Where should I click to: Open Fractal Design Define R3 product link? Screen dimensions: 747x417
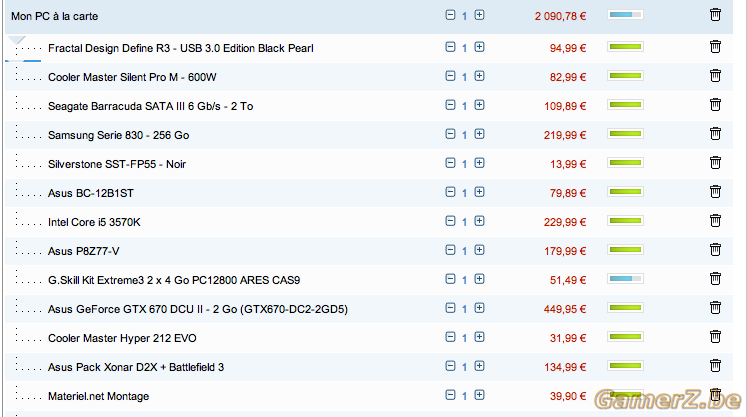(x=181, y=48)
